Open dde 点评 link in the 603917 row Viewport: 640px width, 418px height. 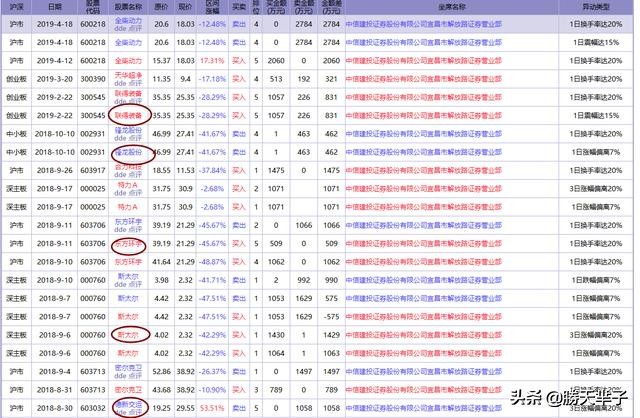(x=128, y=174)
